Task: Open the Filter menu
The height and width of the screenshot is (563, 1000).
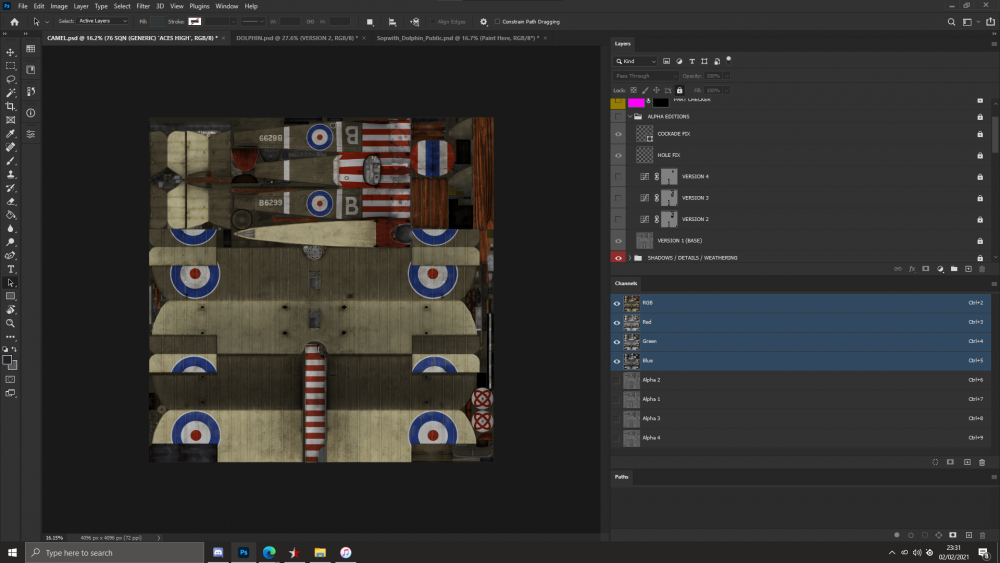Action: coord(143,6)
